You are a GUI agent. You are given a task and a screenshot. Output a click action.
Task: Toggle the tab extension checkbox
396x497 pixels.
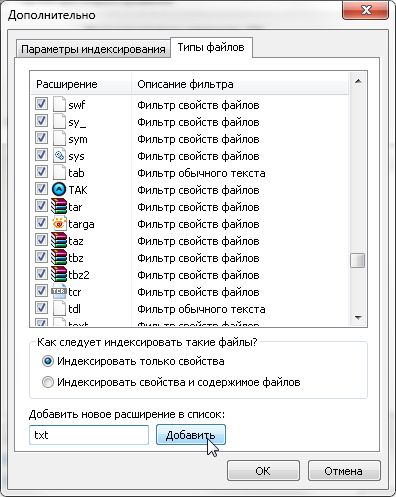click(41, 172)
